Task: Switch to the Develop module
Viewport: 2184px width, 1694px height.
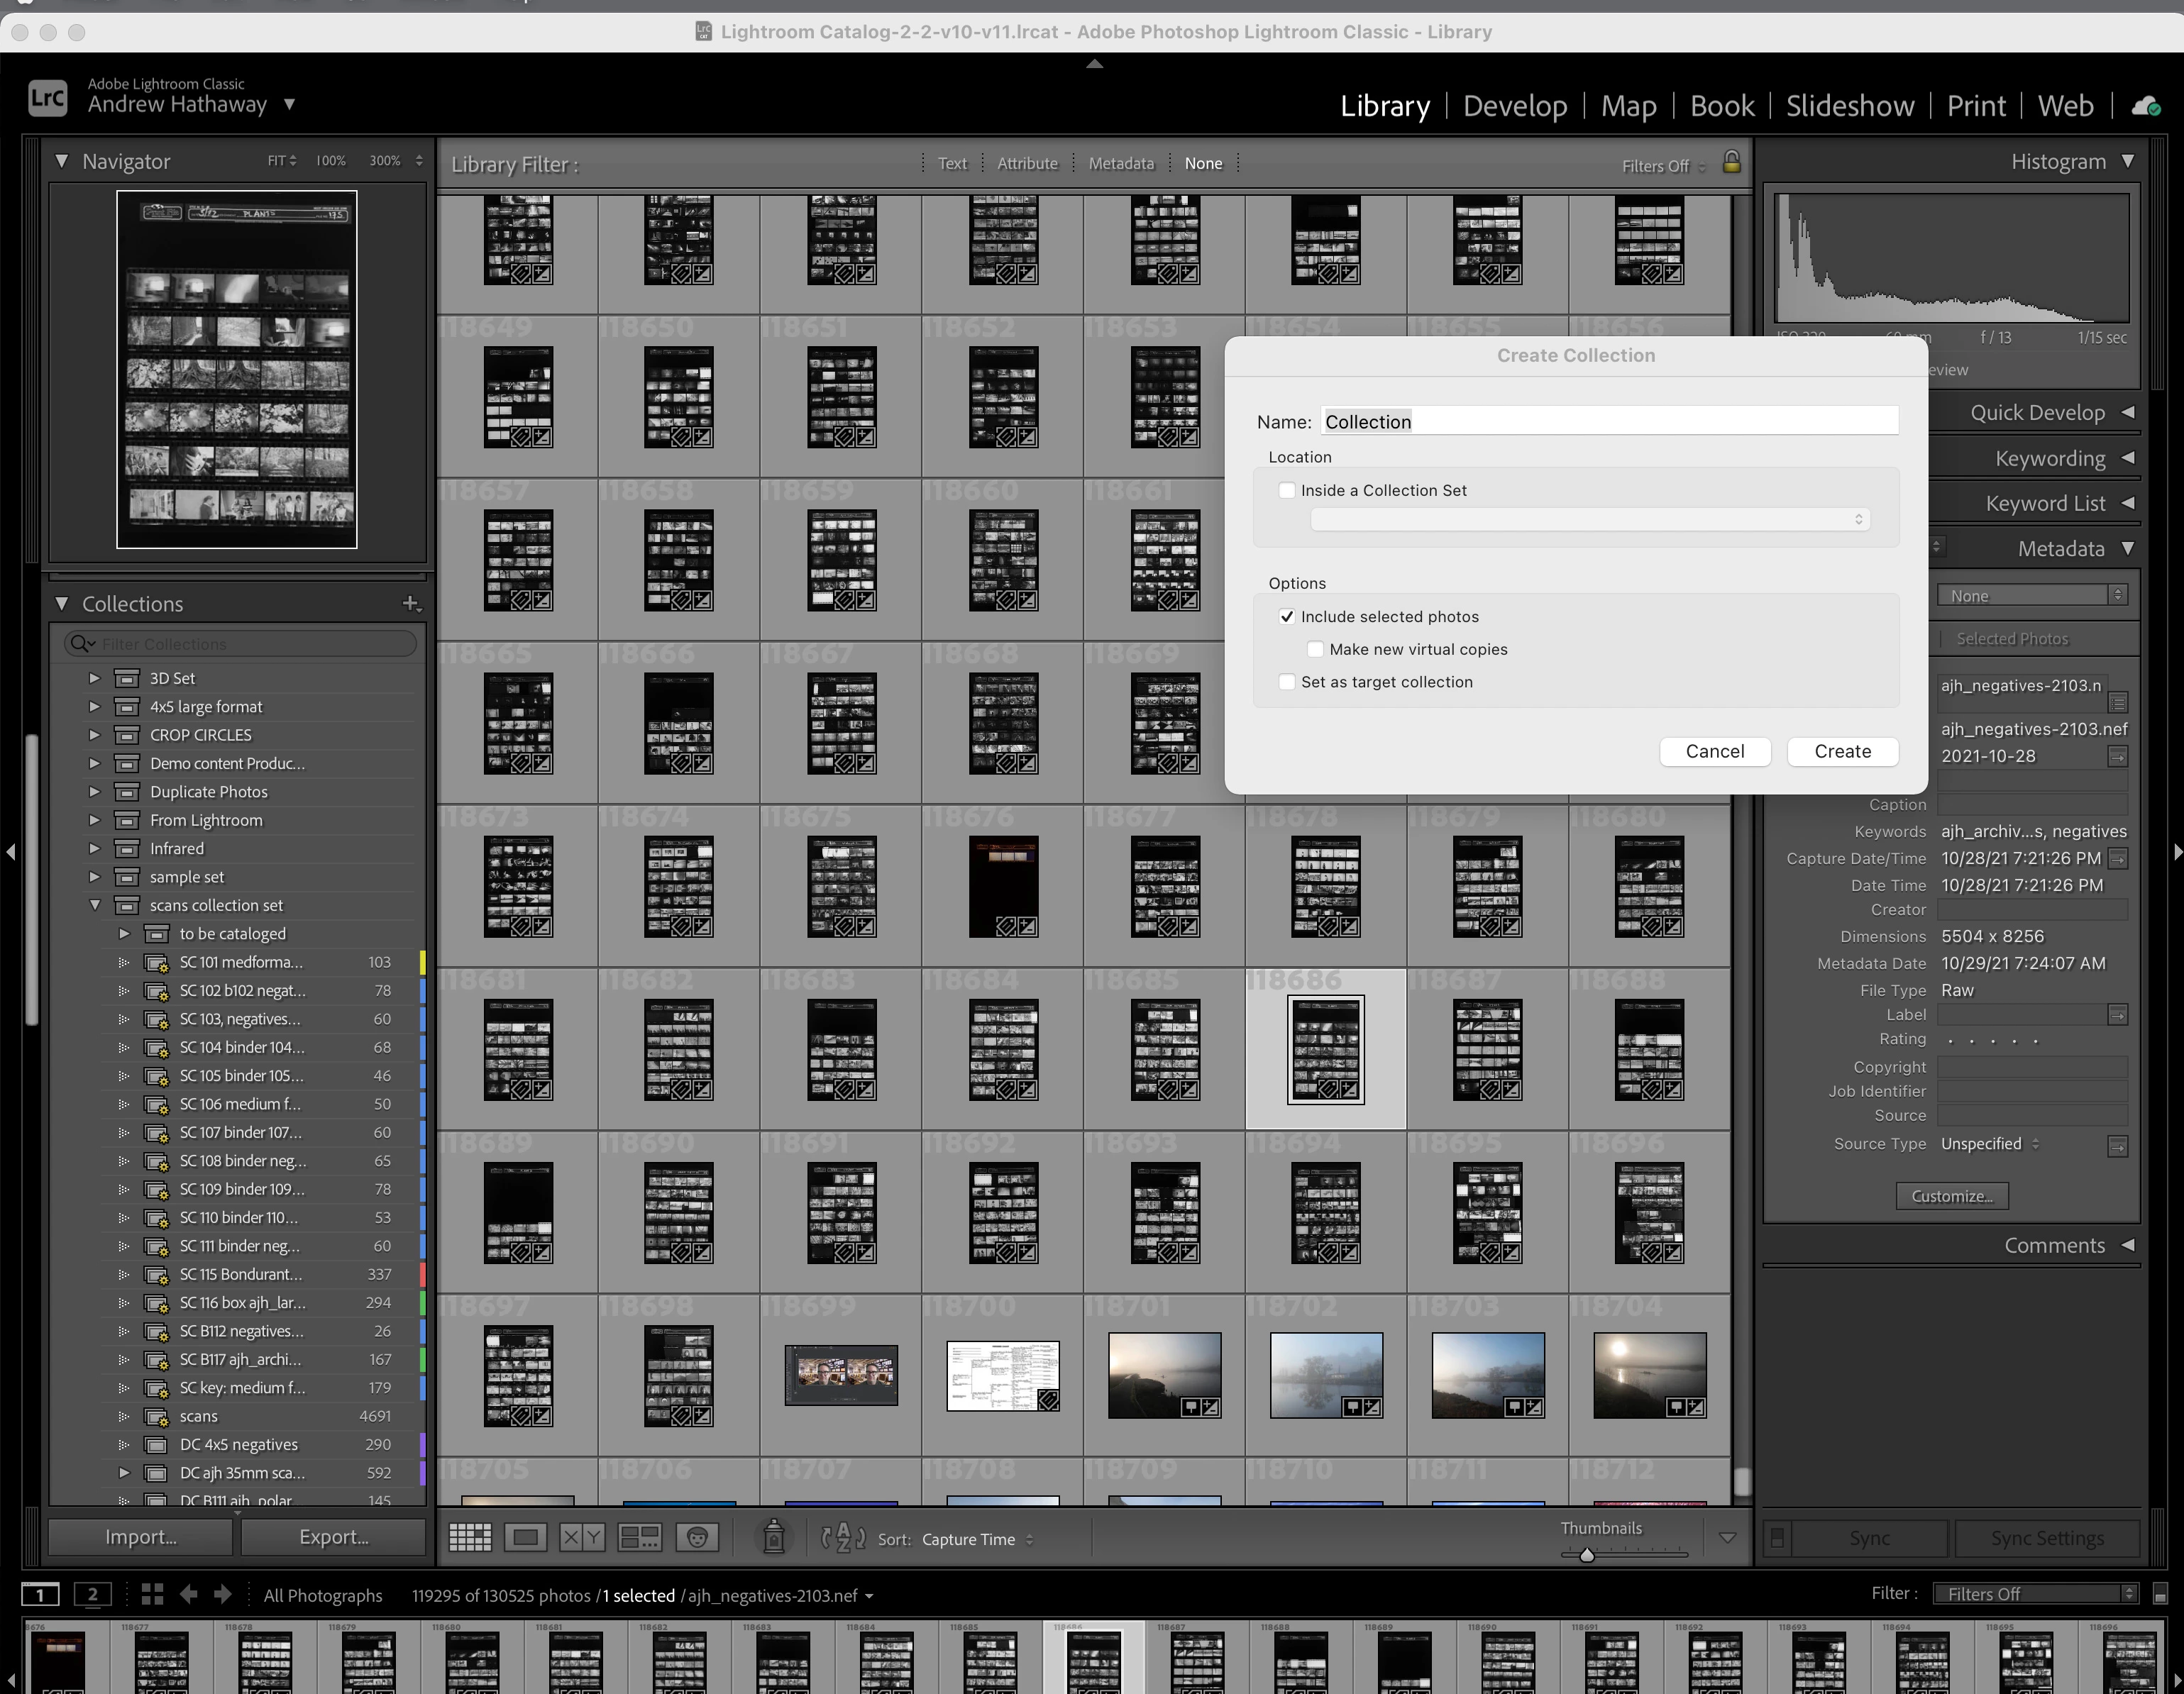Action: point(1514,106)
